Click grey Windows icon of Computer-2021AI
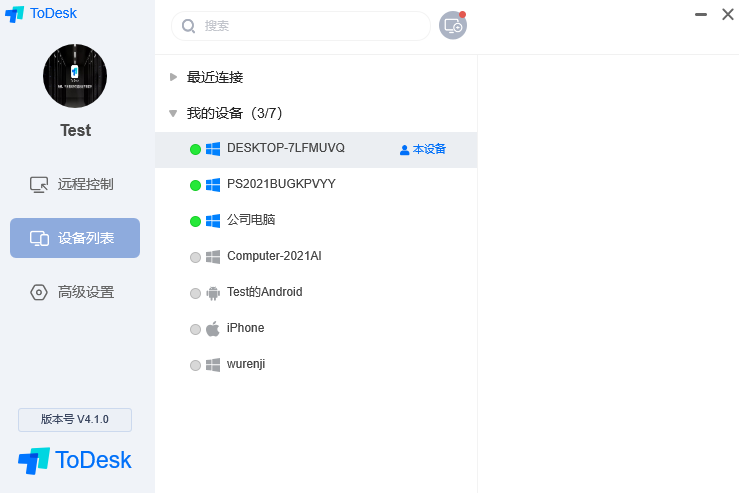The image size is (739, 493). click(213, 257)
